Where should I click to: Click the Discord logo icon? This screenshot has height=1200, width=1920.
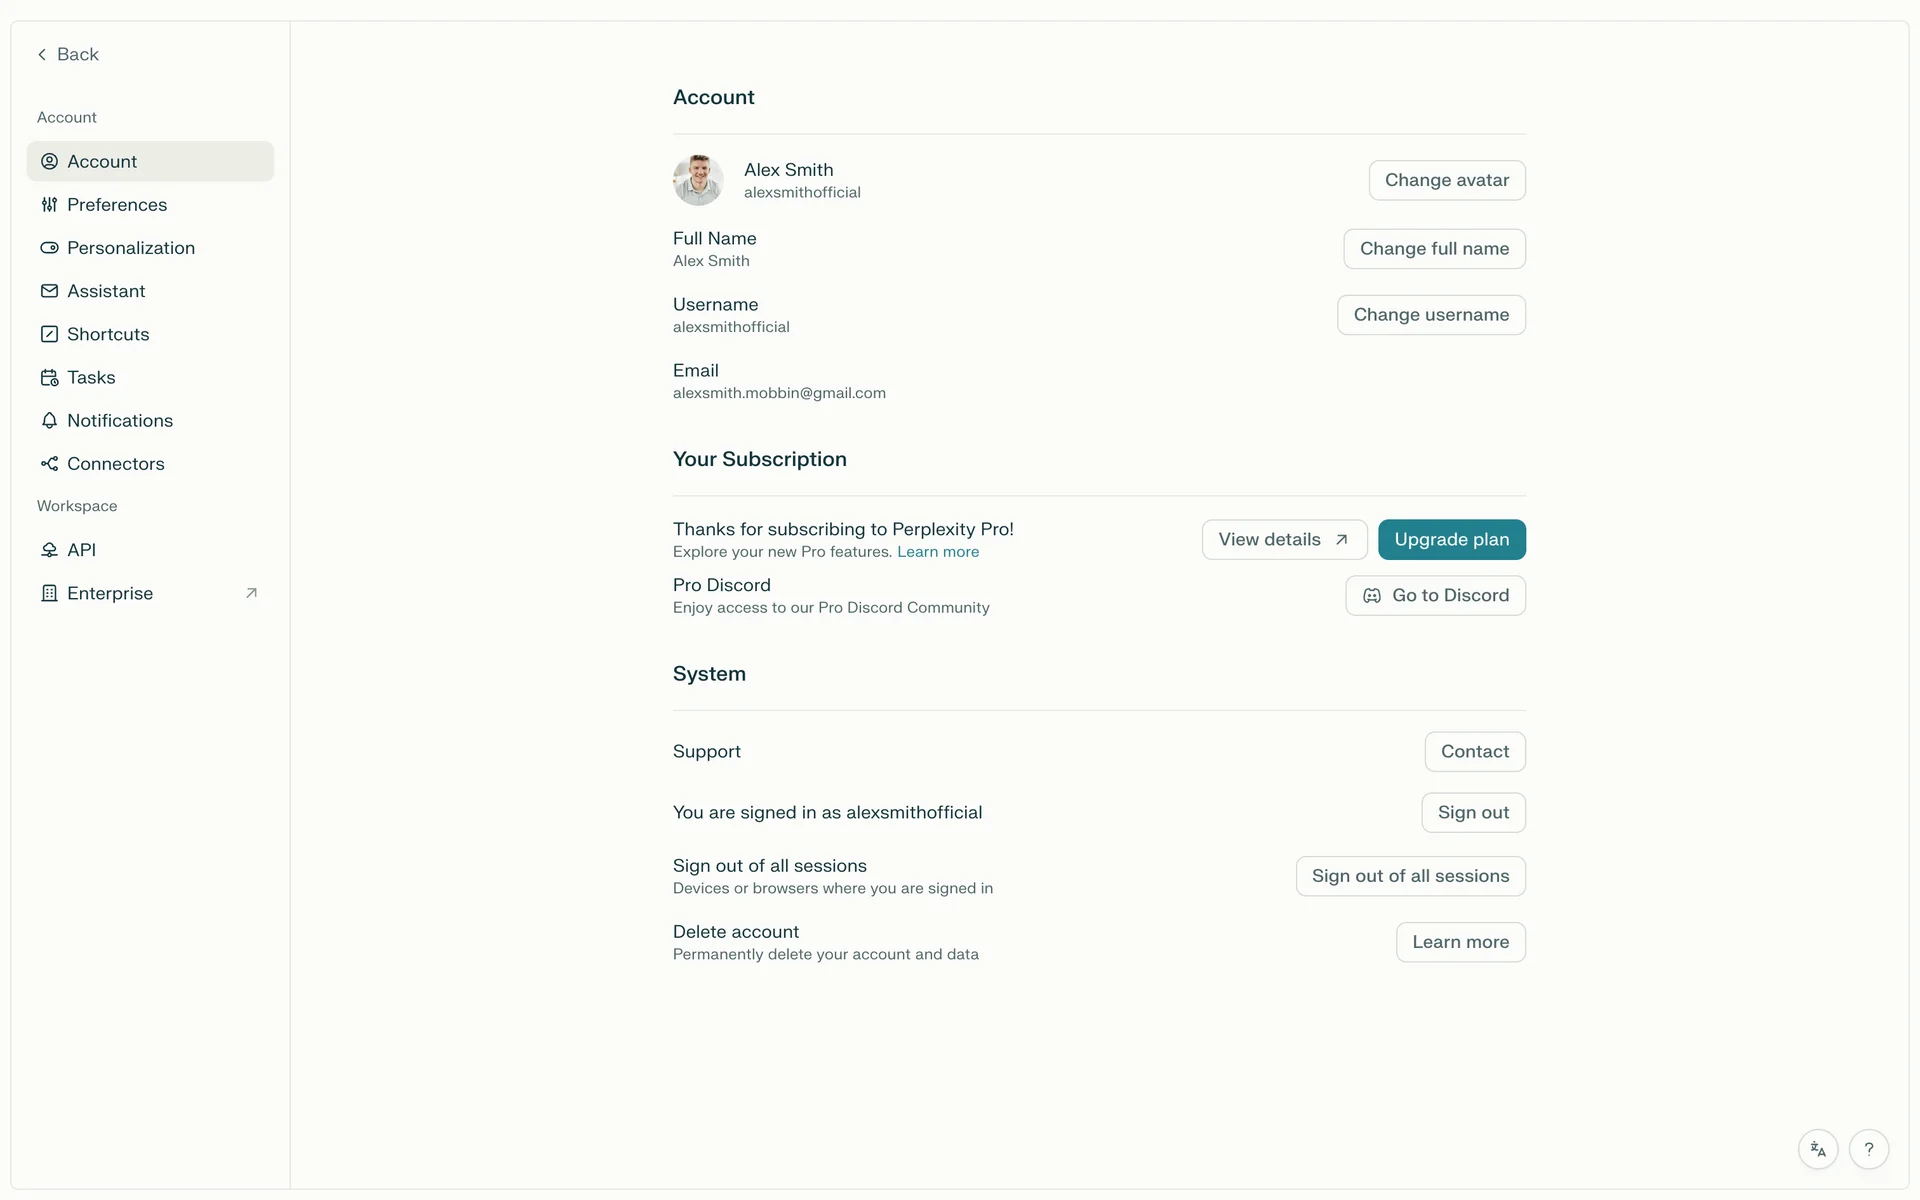coord(1372,596)
